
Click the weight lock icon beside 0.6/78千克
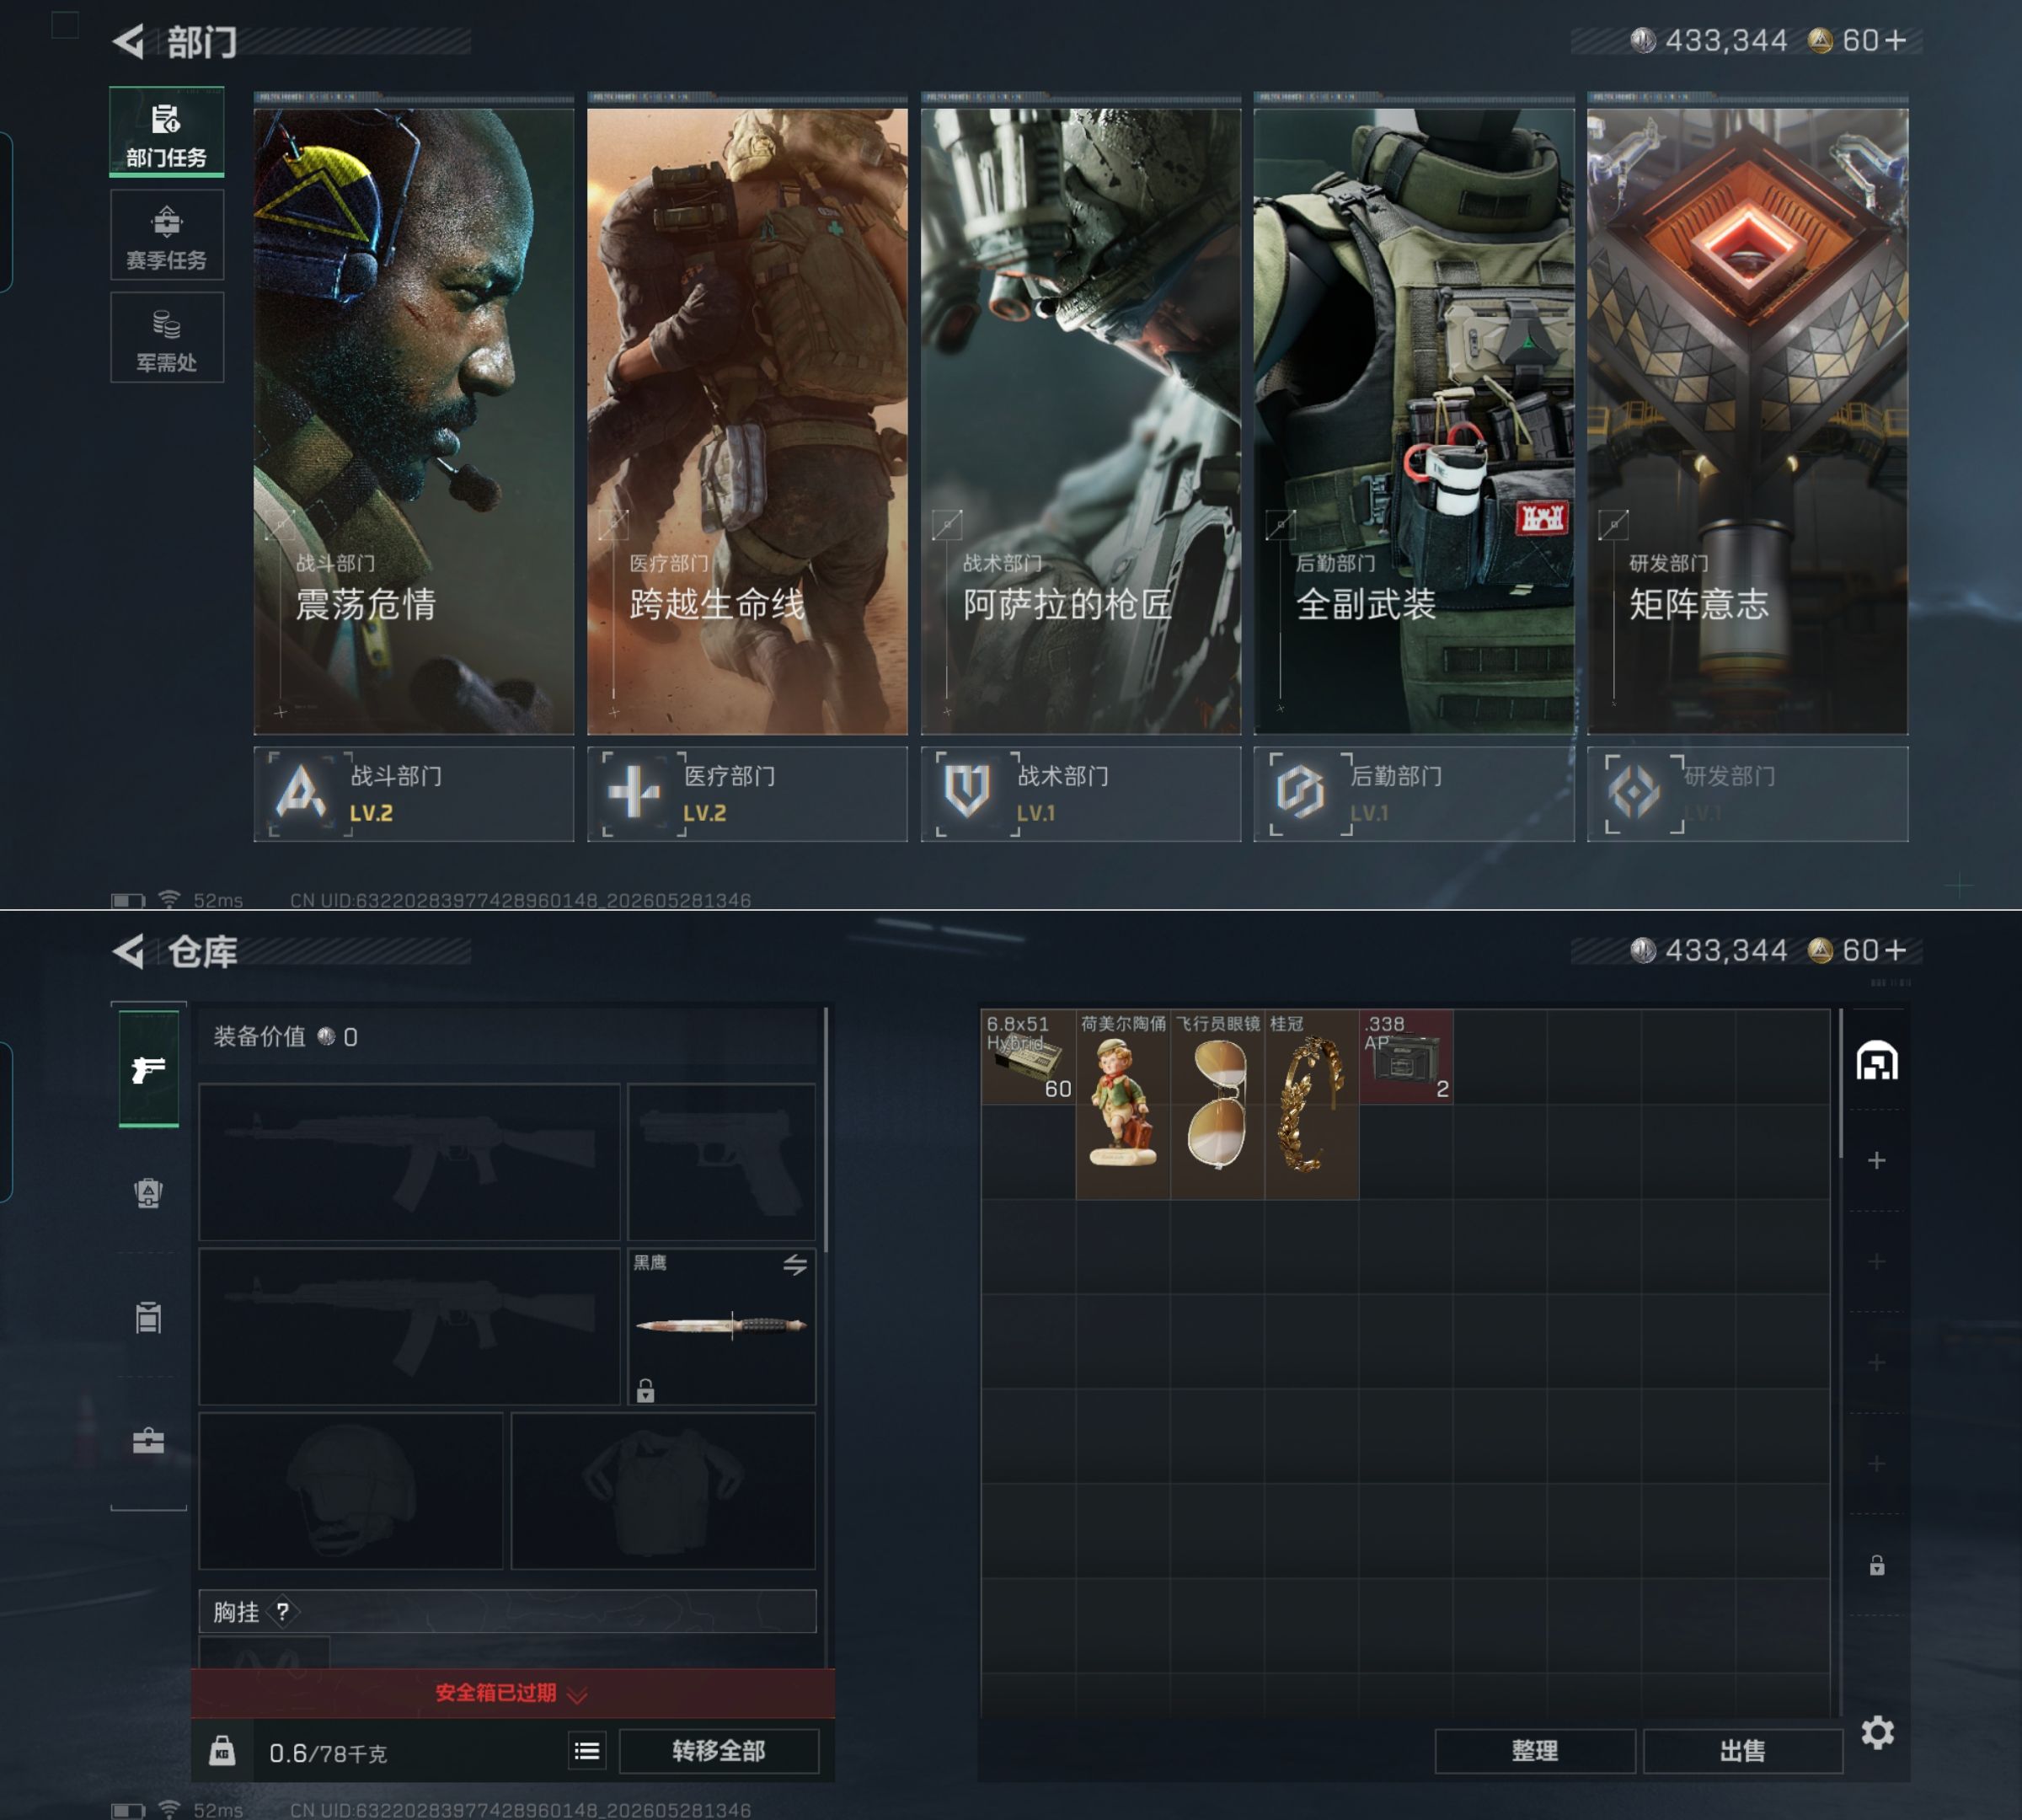coord(222,1751)
